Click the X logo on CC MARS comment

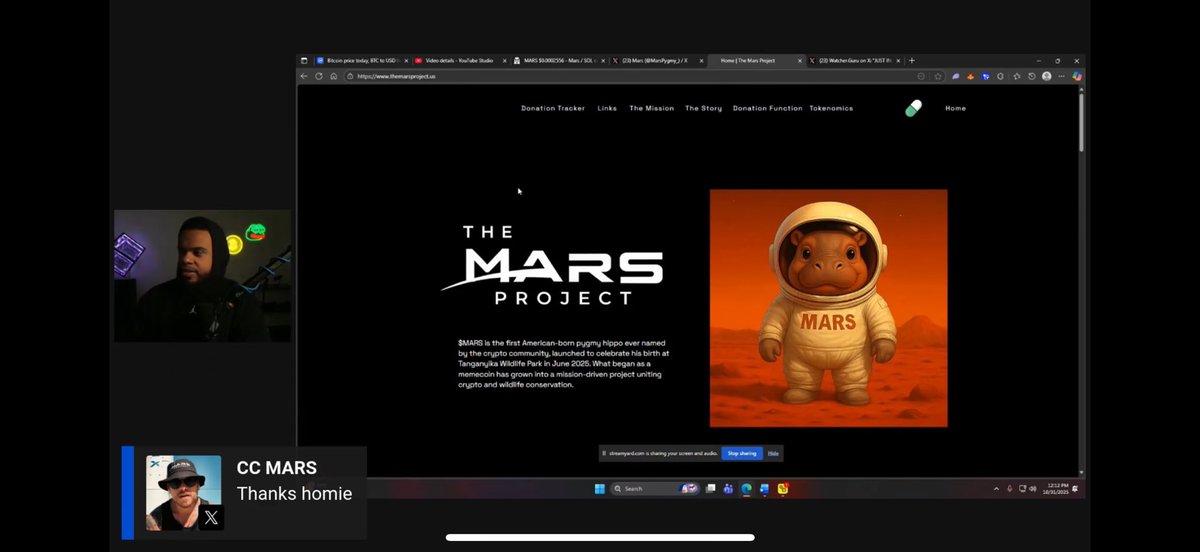[x=211, y=518]
